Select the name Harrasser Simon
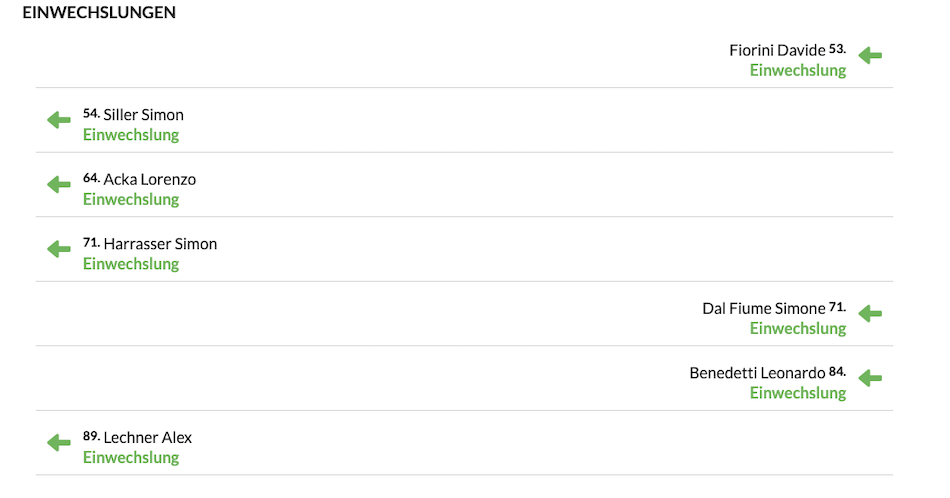 [x=160, y=244]
